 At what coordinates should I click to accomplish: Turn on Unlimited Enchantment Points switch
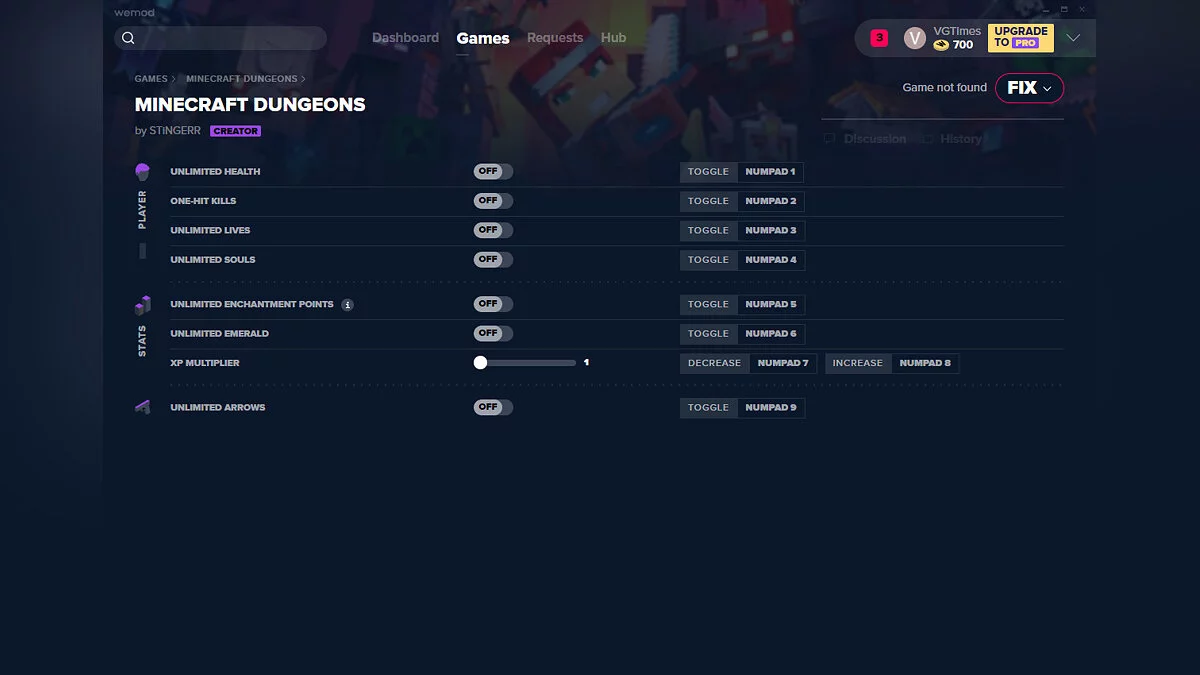[493, 304]
